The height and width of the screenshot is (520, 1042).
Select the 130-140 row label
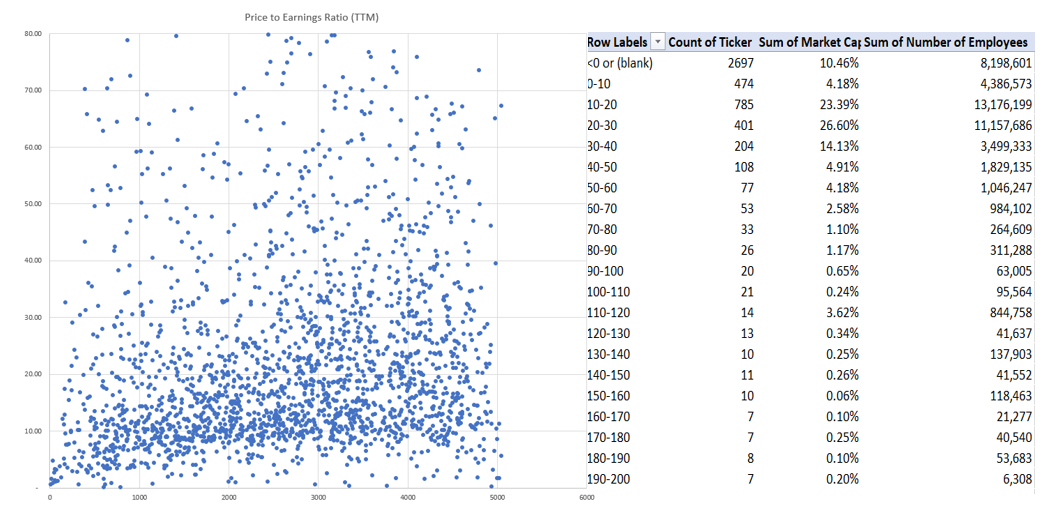(609, 354)
